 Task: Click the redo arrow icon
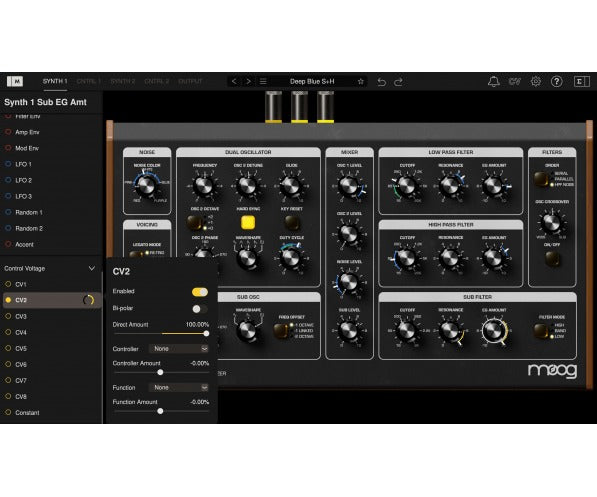pyautogui.click(x=399, y=82)
